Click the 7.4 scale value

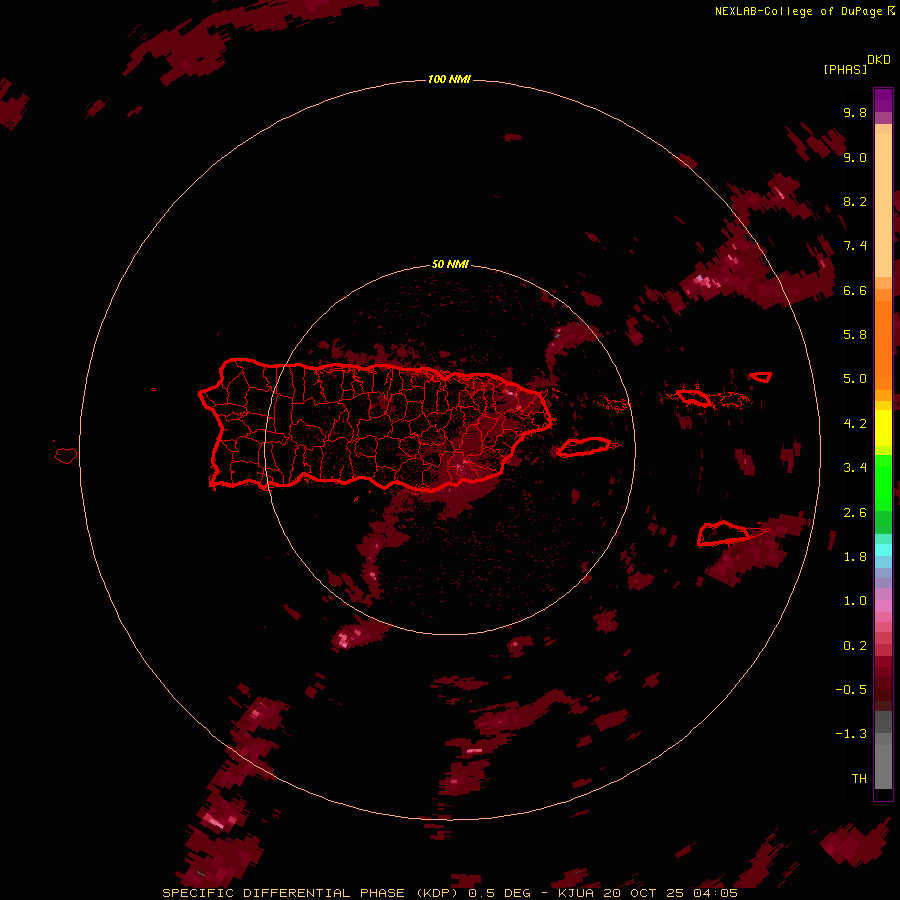tap(855, 246)
